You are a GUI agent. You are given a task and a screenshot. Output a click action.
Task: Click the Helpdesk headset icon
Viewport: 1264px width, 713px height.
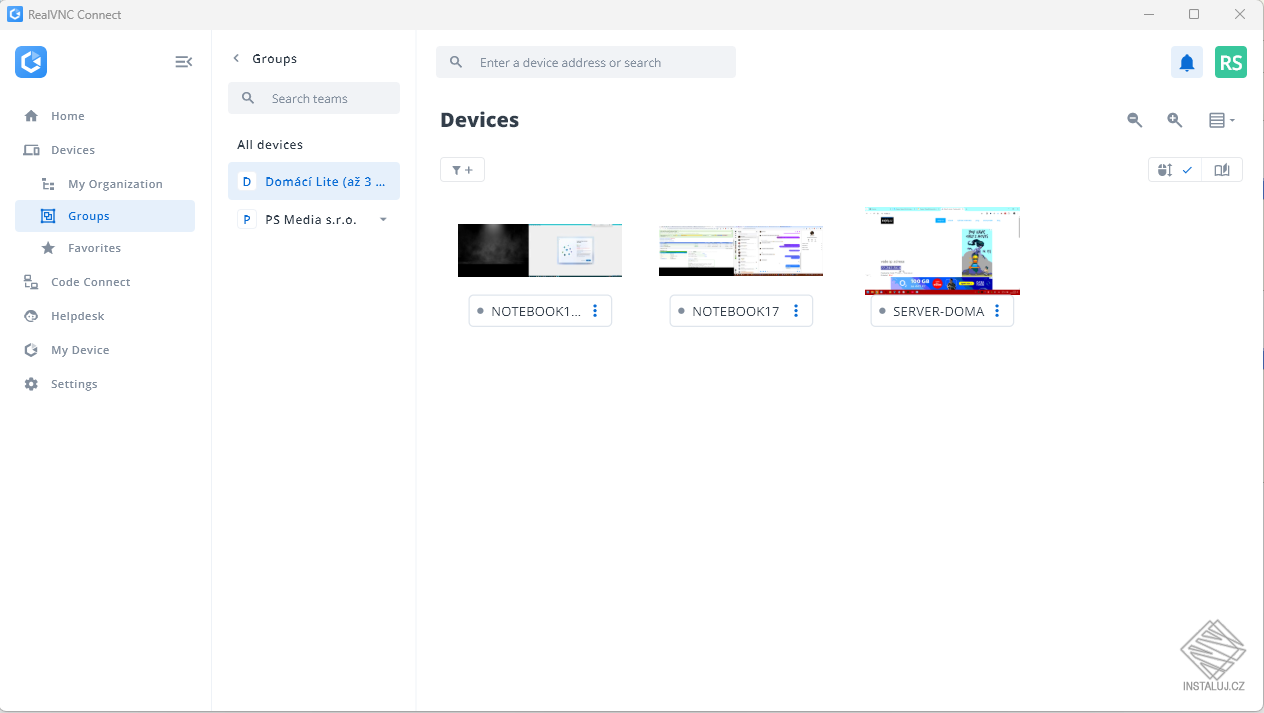[x=31, y=316]
